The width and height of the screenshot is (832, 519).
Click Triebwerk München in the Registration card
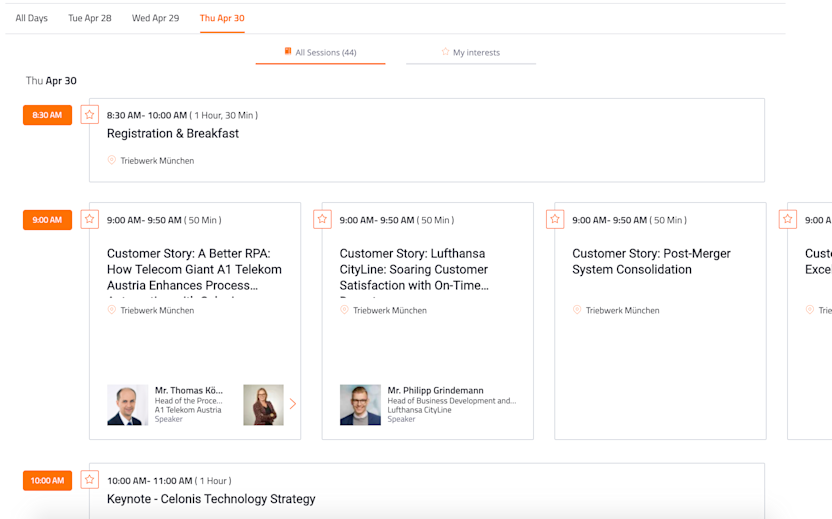pyautogui.click(x=157, y=161)
